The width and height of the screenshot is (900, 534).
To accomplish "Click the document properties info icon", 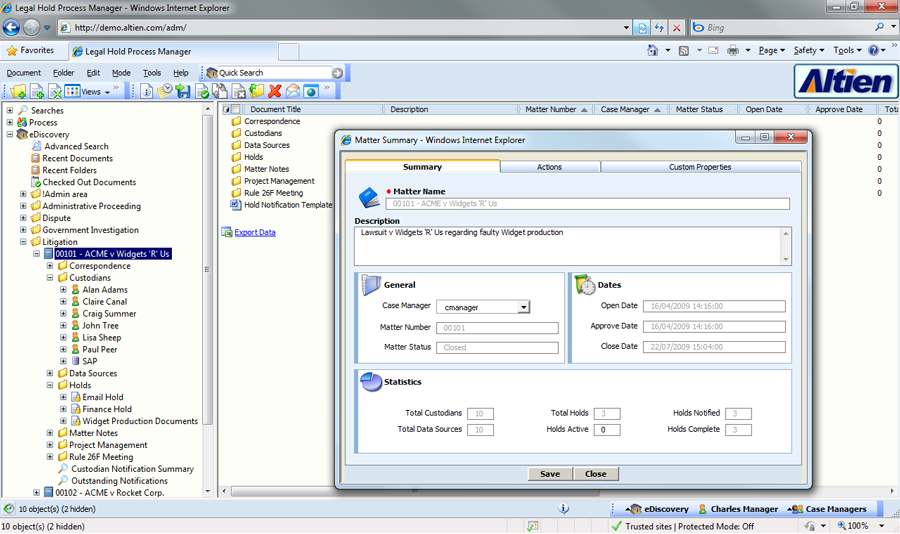I will pos(147,91).
